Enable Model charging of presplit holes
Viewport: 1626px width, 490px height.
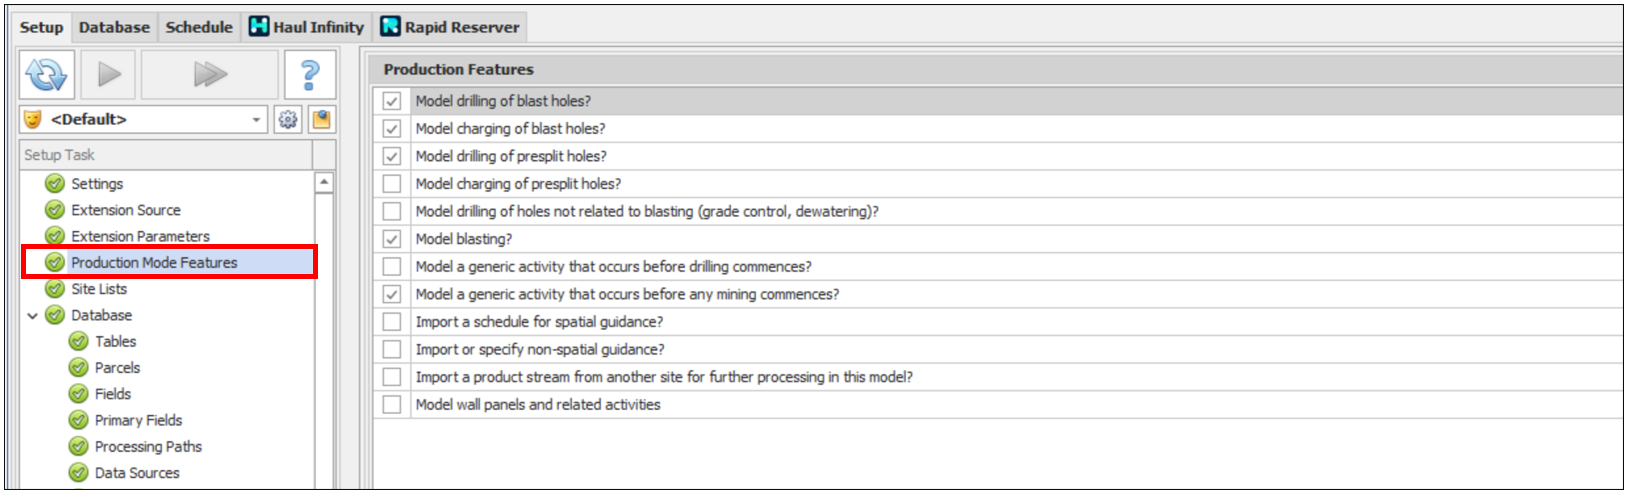click(x=392, y=184)
